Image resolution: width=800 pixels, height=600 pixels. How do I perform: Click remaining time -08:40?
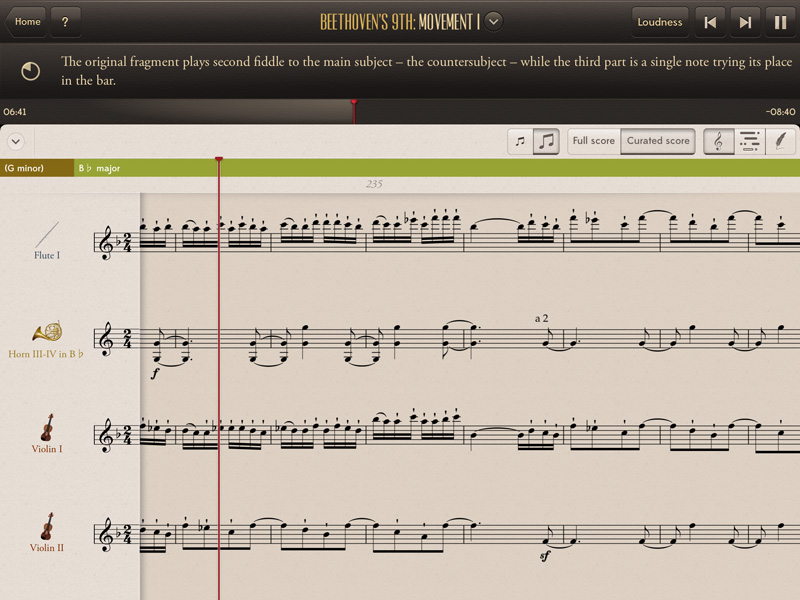point(780,112)
